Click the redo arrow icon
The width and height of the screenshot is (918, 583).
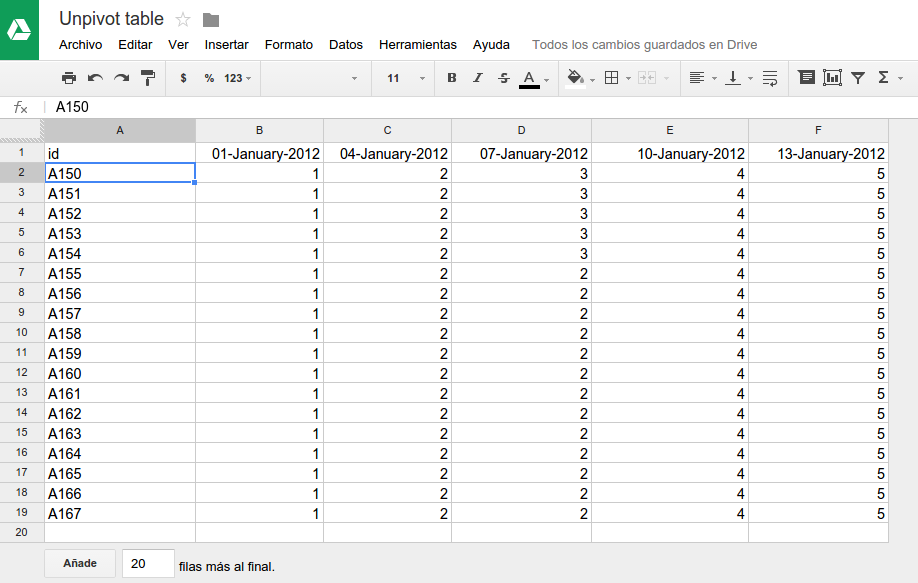coord(121,78)
